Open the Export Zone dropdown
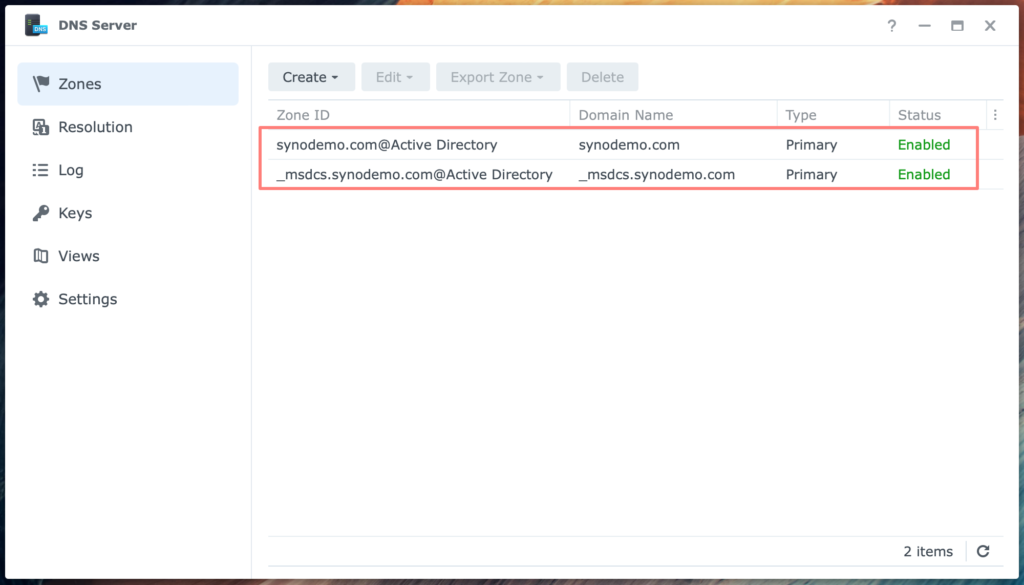Screen dimensions: 1024x585 coord(498,76)
